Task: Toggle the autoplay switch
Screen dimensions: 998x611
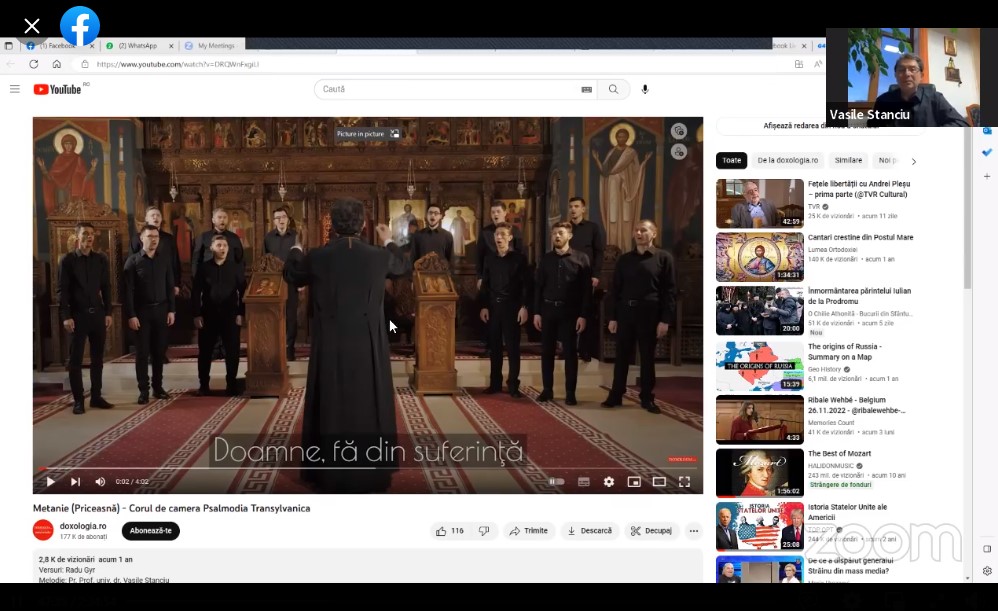Action: click(x=556, y=482)
